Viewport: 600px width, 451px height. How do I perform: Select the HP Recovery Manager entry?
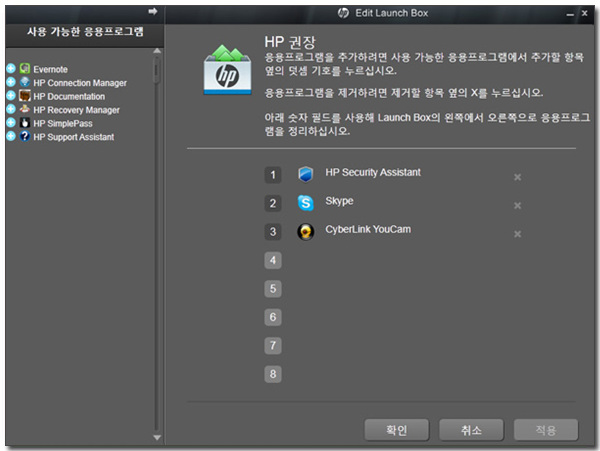(x=76, y=110)
